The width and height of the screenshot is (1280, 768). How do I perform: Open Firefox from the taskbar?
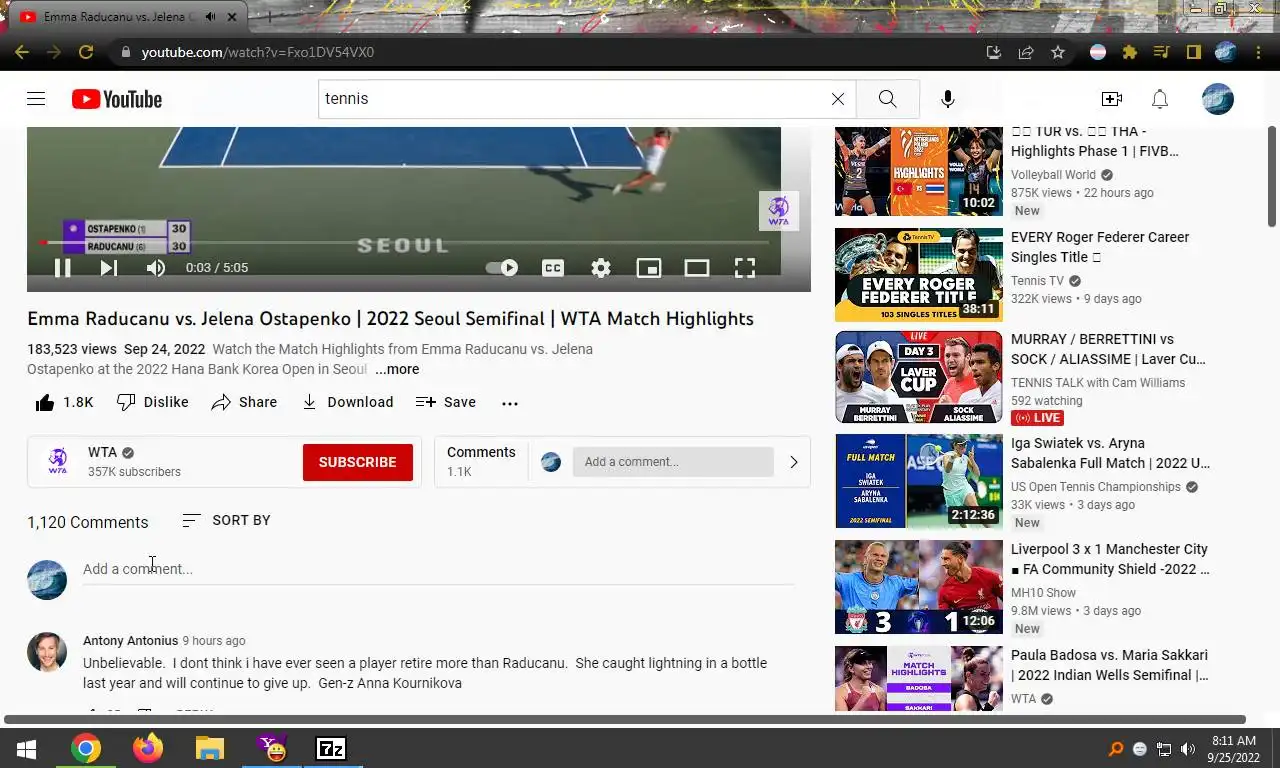click(148, 748)
